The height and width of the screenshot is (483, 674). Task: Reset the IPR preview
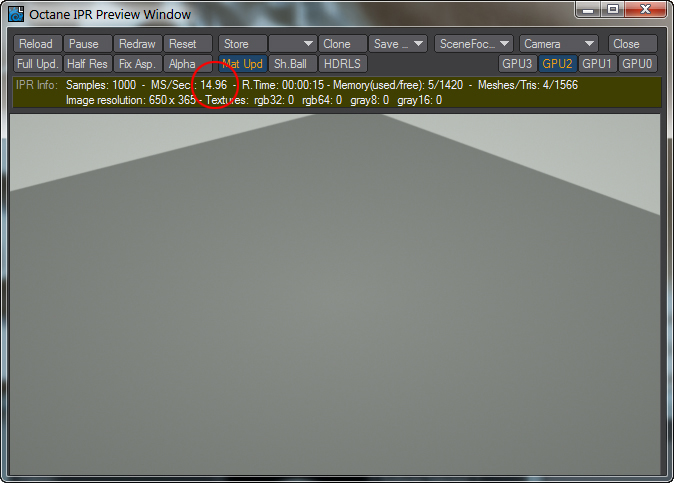click(x=188, y=44)
